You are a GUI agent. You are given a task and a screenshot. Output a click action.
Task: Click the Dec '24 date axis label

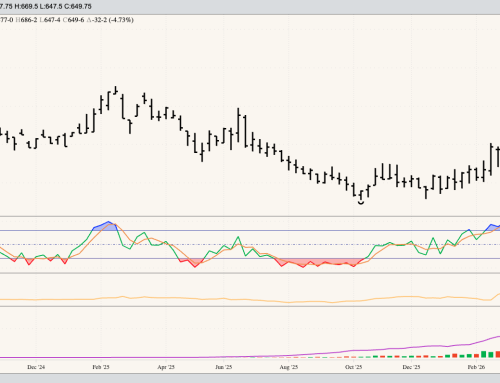click(36, 367)
